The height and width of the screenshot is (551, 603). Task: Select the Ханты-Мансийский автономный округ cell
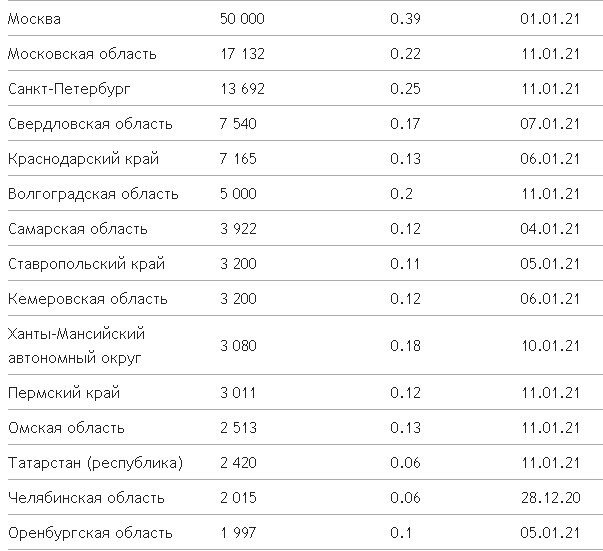77,345
